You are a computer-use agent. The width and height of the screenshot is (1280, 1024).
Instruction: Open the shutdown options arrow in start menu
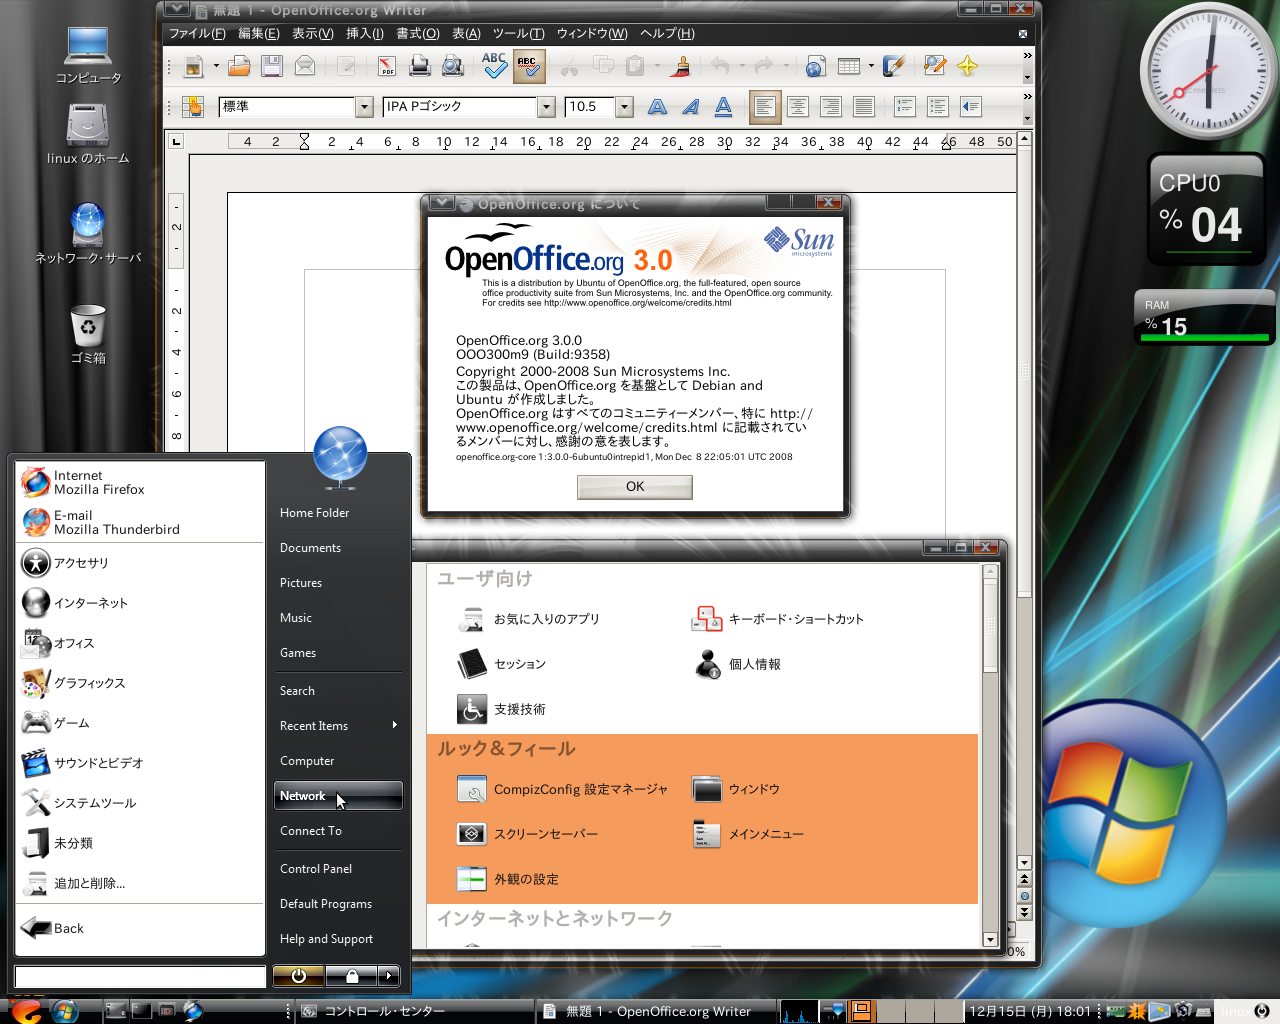tap(389, 975)
